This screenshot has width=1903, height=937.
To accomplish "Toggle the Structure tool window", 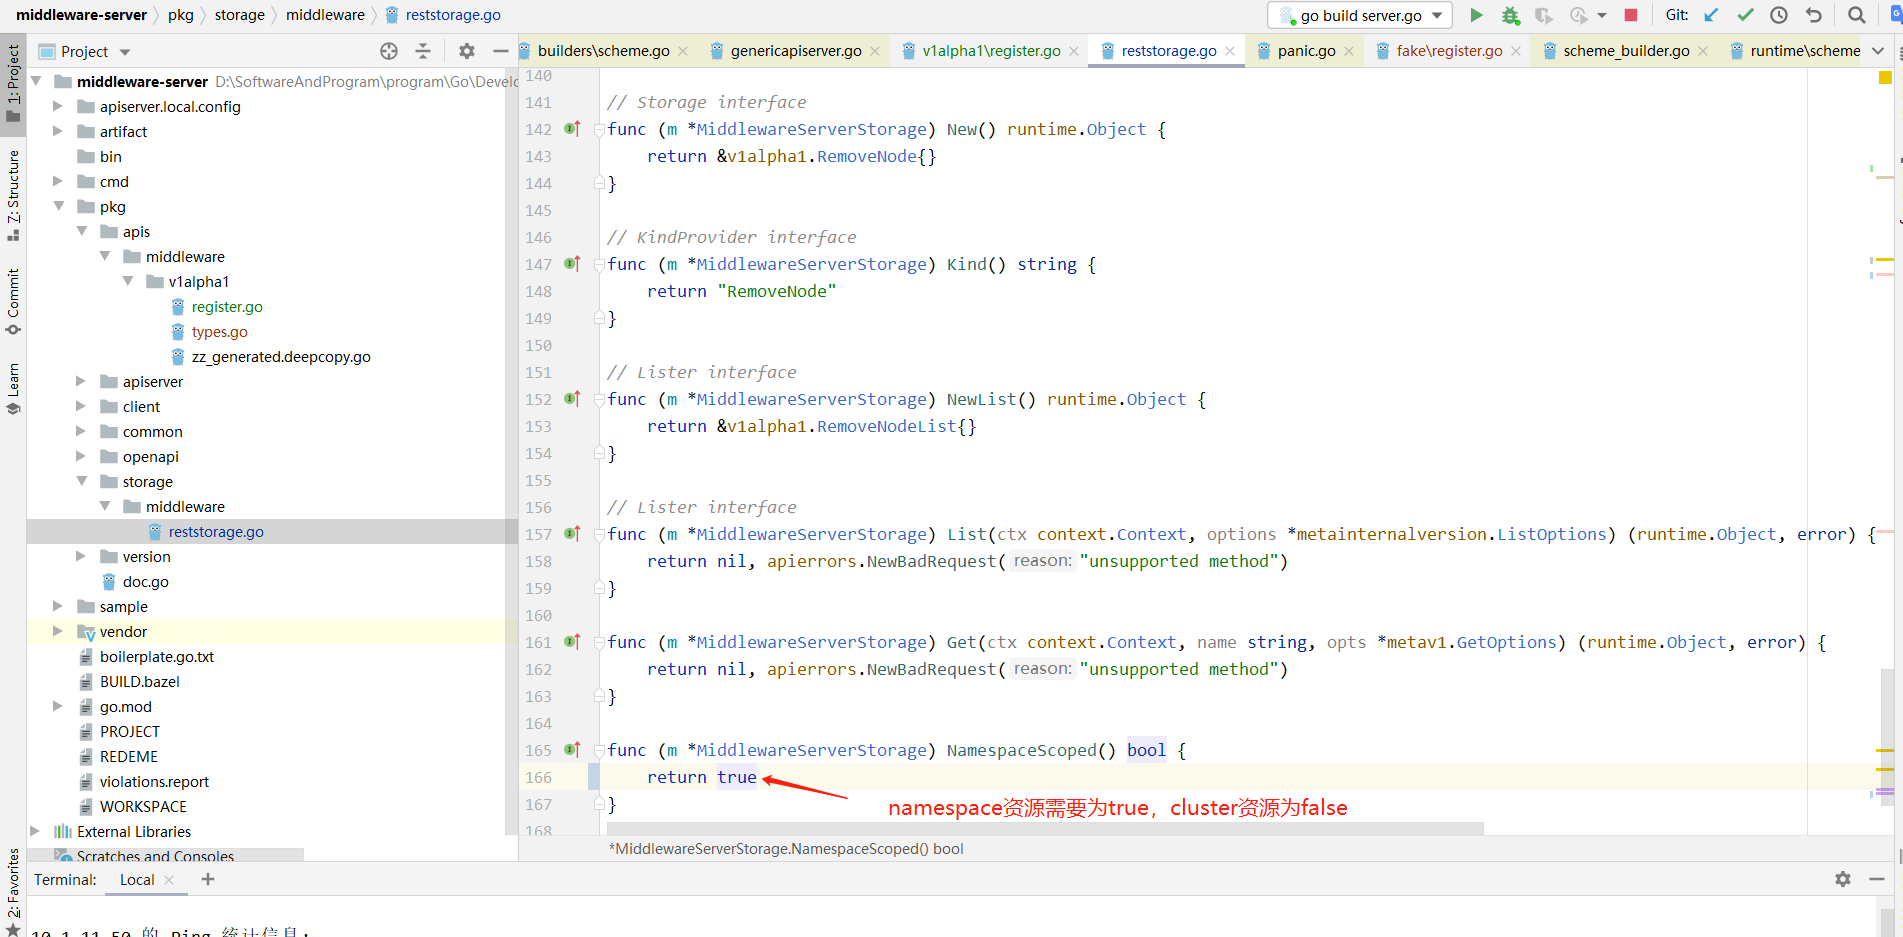I will pyautogui.click(x=13, y=195).
